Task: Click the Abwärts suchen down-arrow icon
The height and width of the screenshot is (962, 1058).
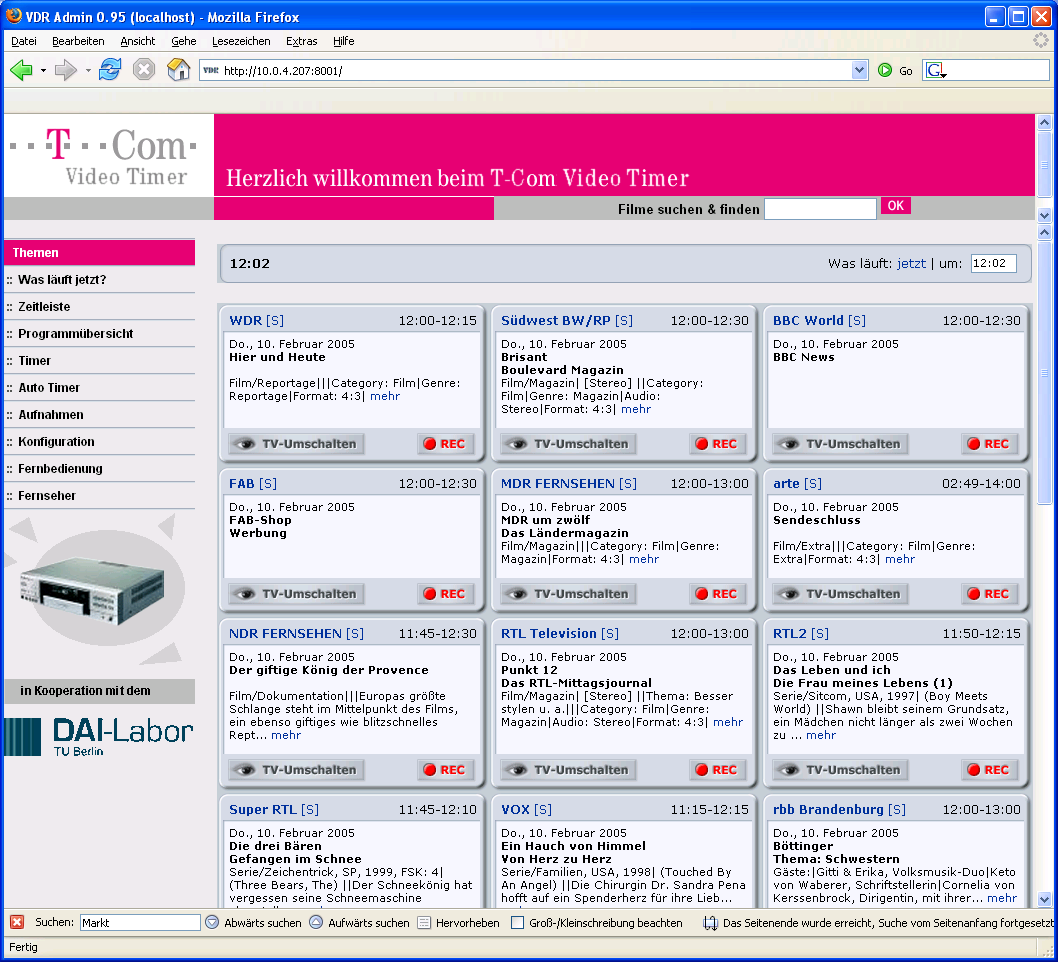Action: click(212, 922)
